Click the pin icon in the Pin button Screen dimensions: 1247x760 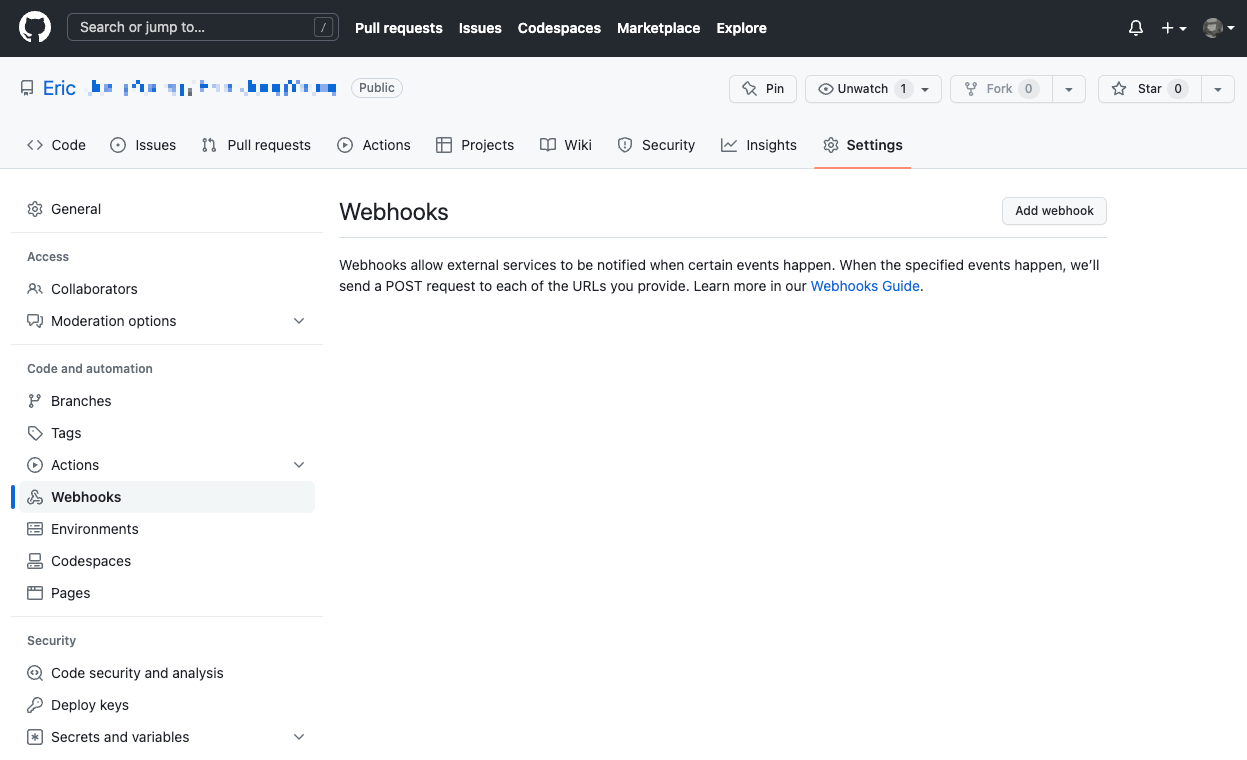(750, 89)
